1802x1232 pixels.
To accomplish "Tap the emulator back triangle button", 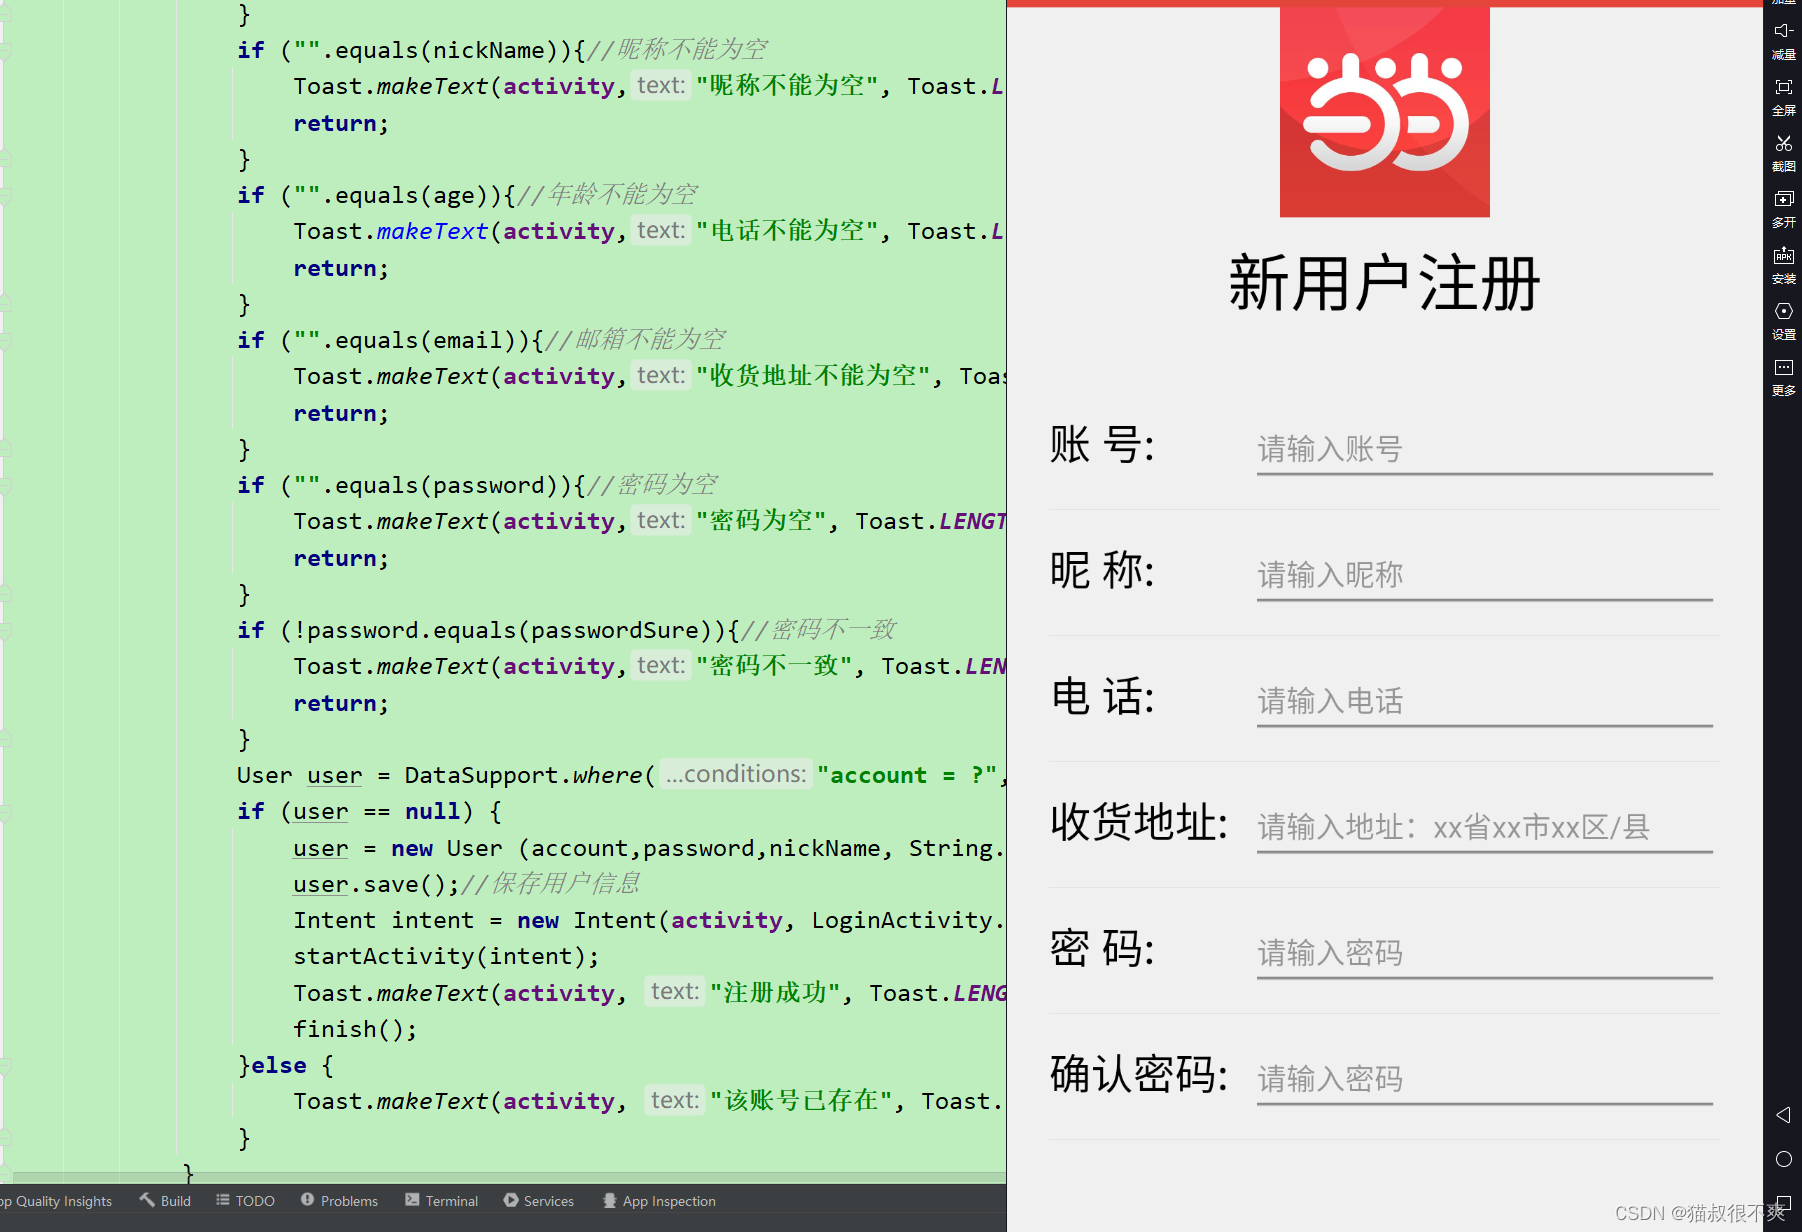I will (x=1783, y=1115).
